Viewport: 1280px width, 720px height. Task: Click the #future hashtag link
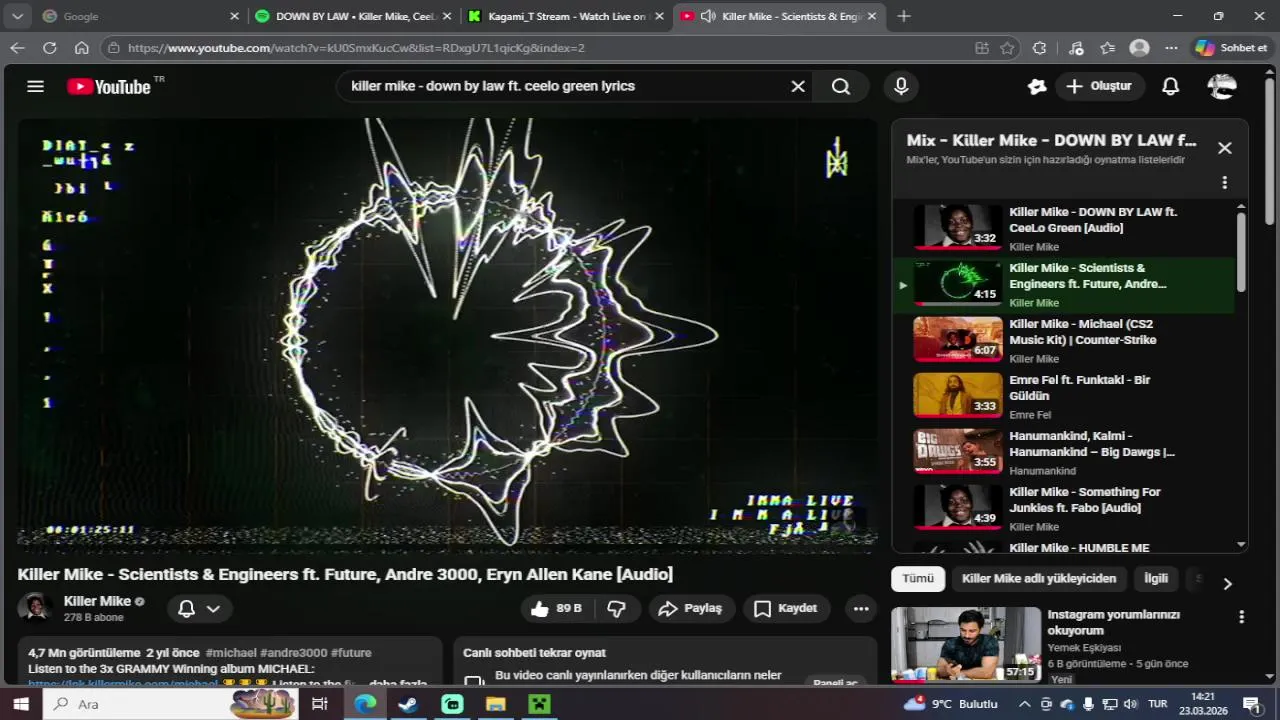pos(351,652)
